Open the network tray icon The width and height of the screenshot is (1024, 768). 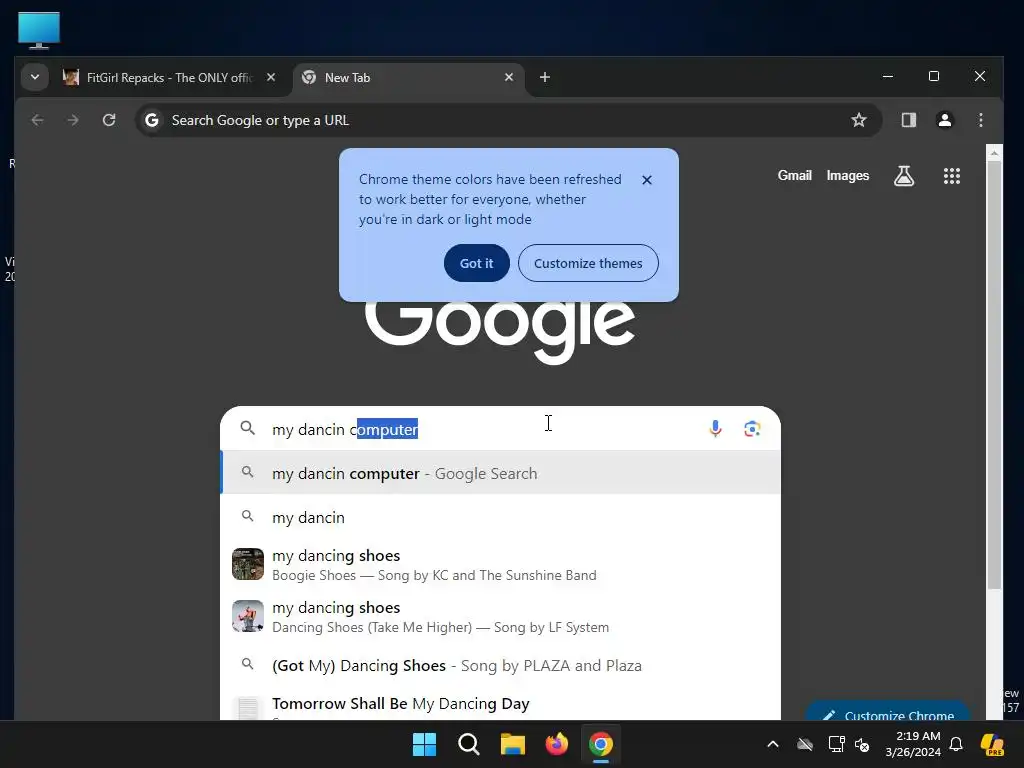pos(836,744)
